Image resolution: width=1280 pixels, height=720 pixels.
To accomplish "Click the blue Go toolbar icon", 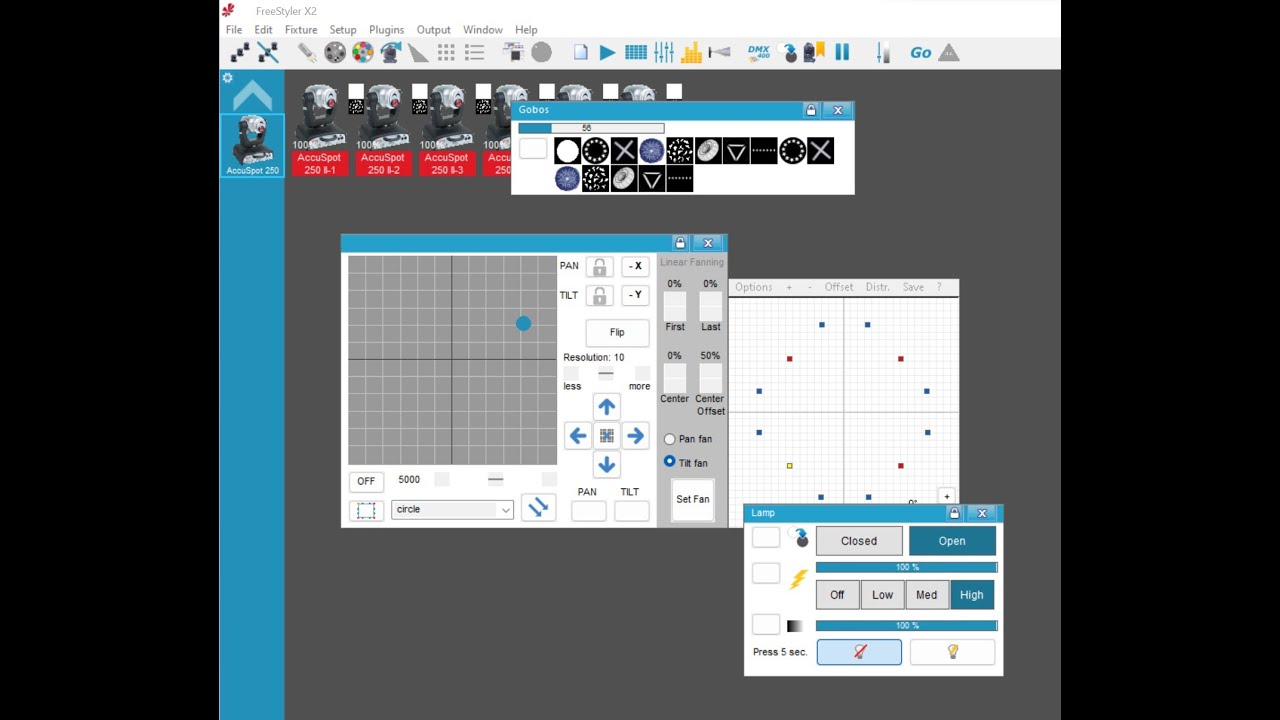I will point(921,53).
